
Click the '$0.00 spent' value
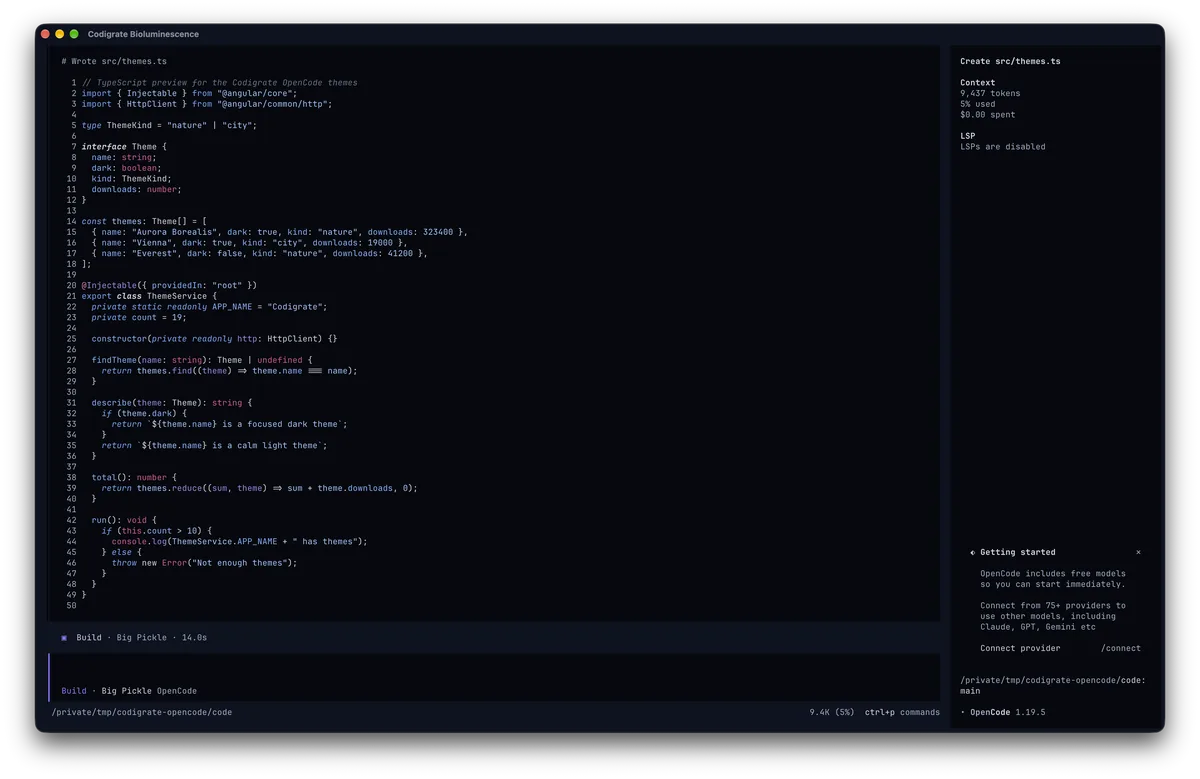[987, 115]
